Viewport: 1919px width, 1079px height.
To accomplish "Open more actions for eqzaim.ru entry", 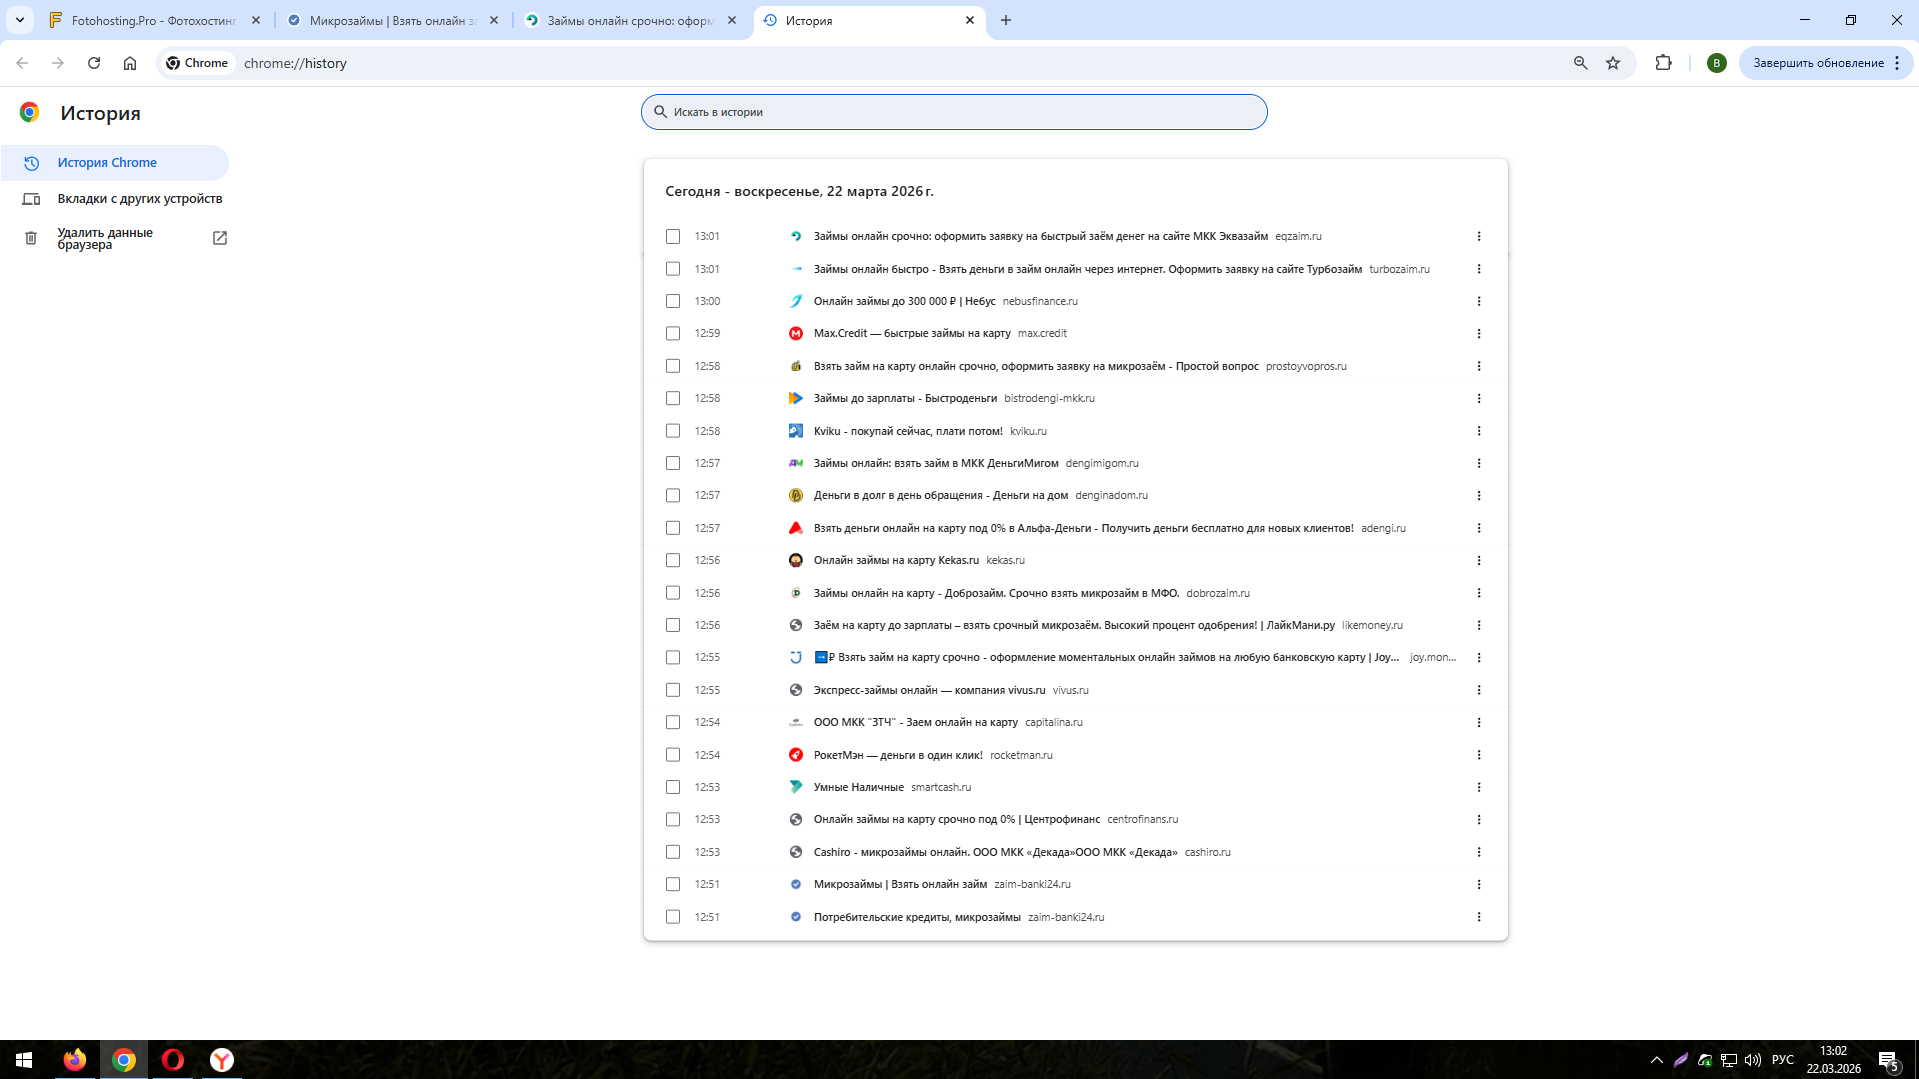I will (1479, 237).
